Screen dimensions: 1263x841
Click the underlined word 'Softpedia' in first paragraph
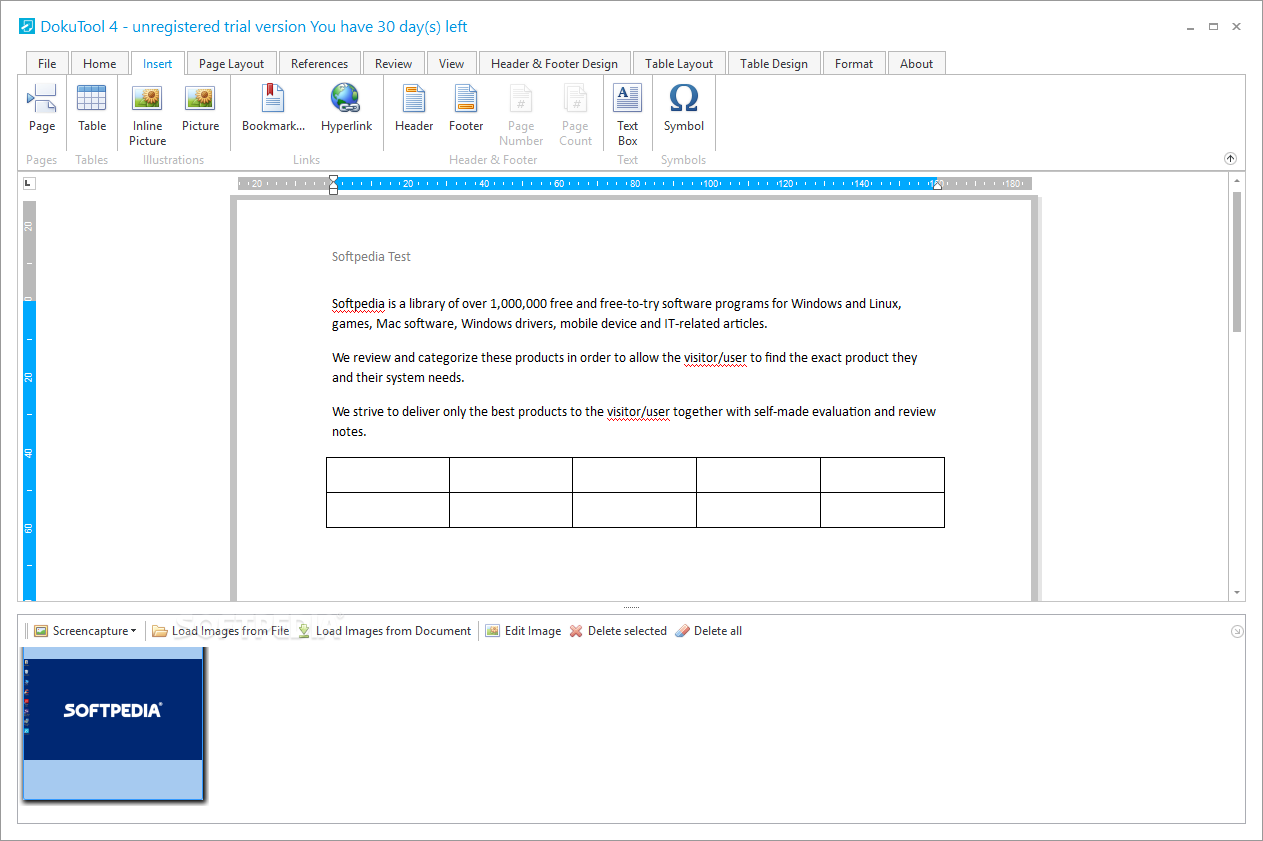pos(358,304)
